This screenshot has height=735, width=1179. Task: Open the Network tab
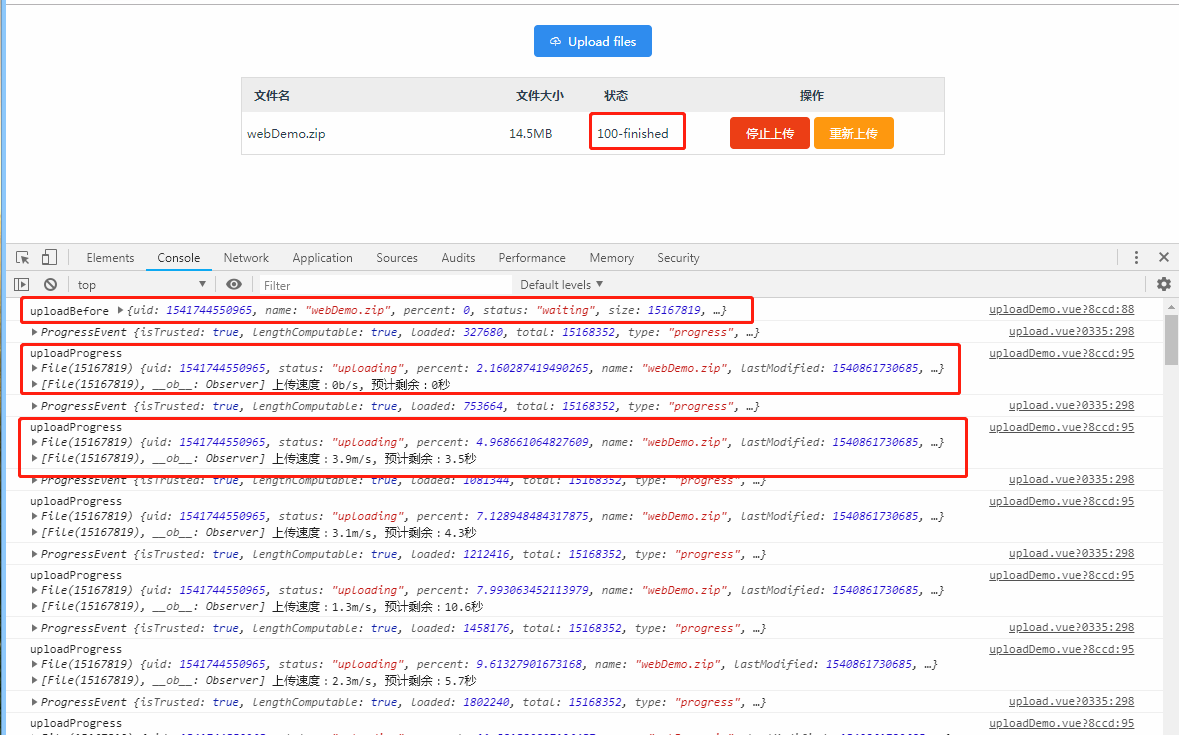tap(246, 258)
